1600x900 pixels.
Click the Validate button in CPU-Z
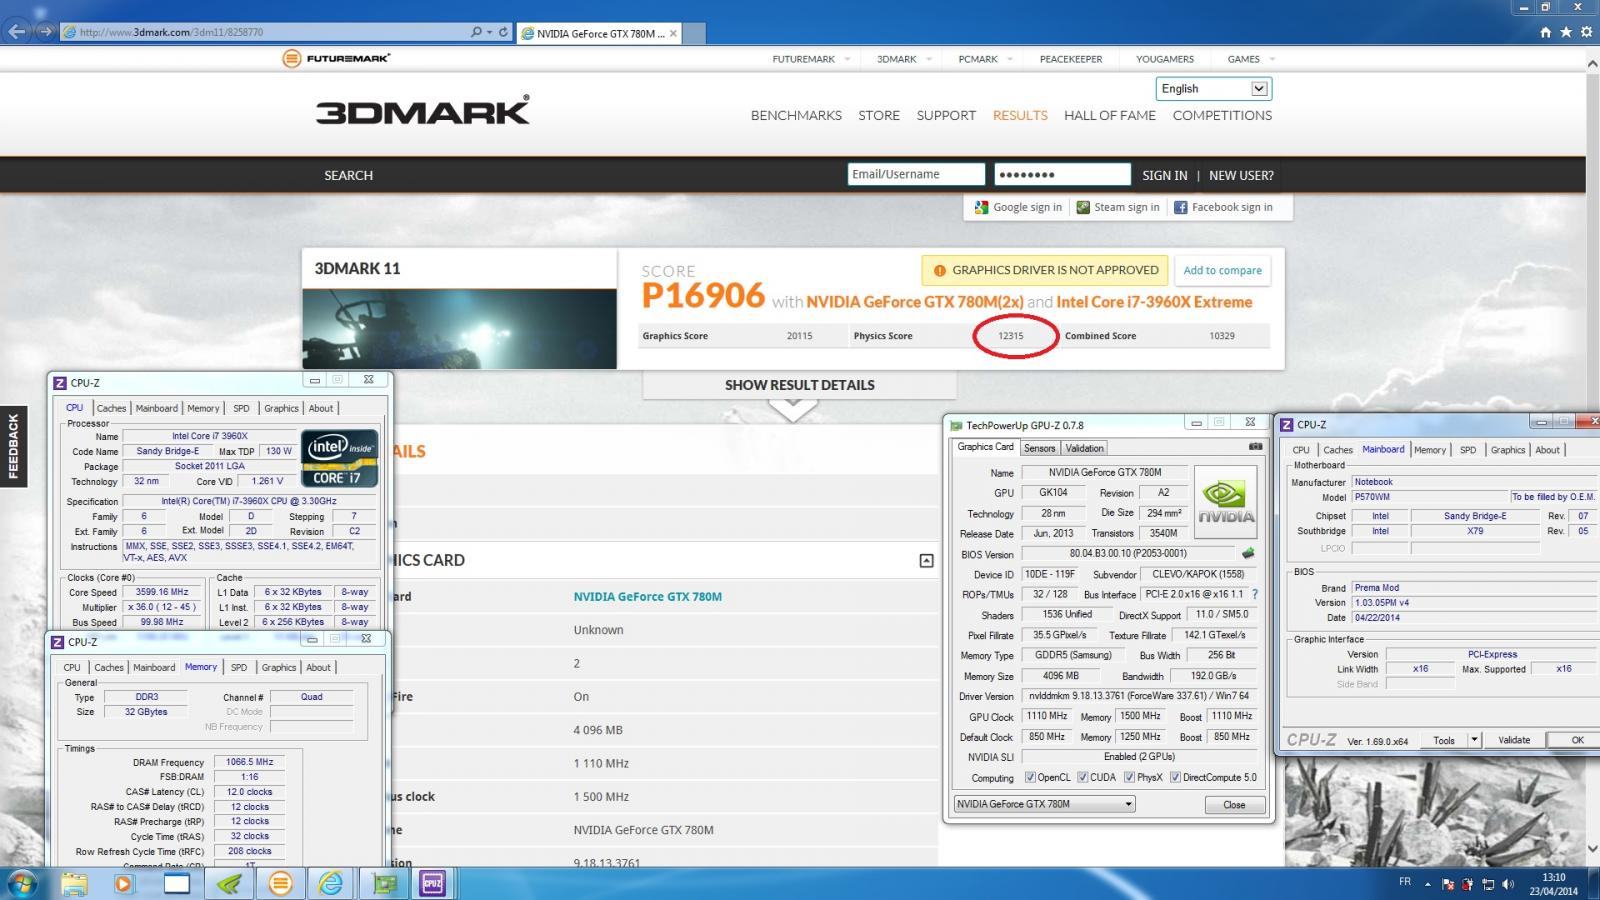coord(1514,740)
